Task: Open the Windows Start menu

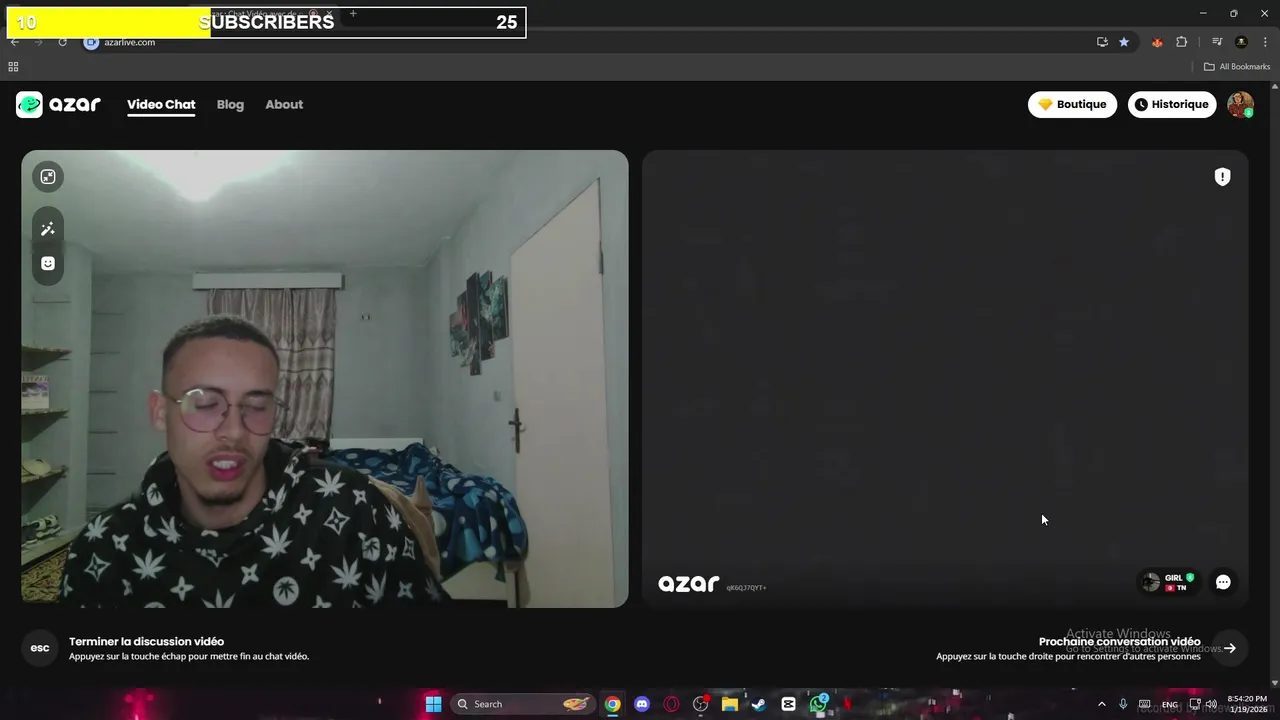Action: pyautogui.click(x=433, y=704)
